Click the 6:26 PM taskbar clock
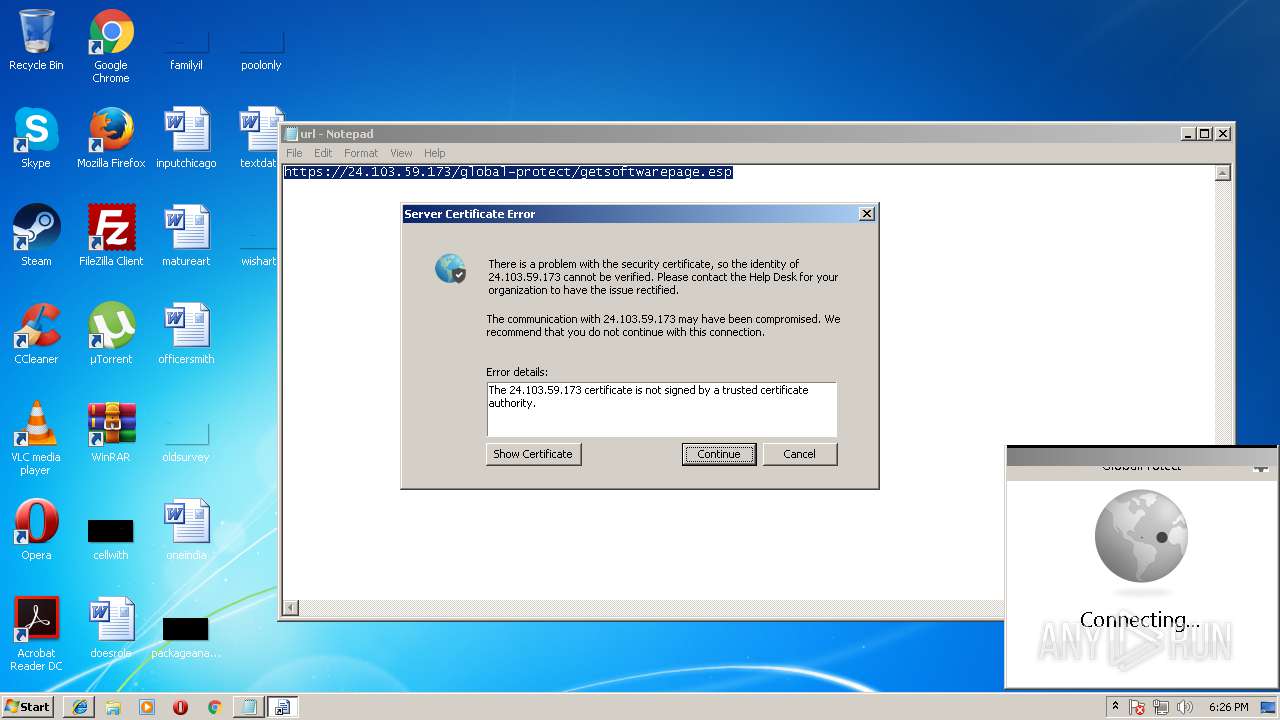 (x=1228, y=707)
